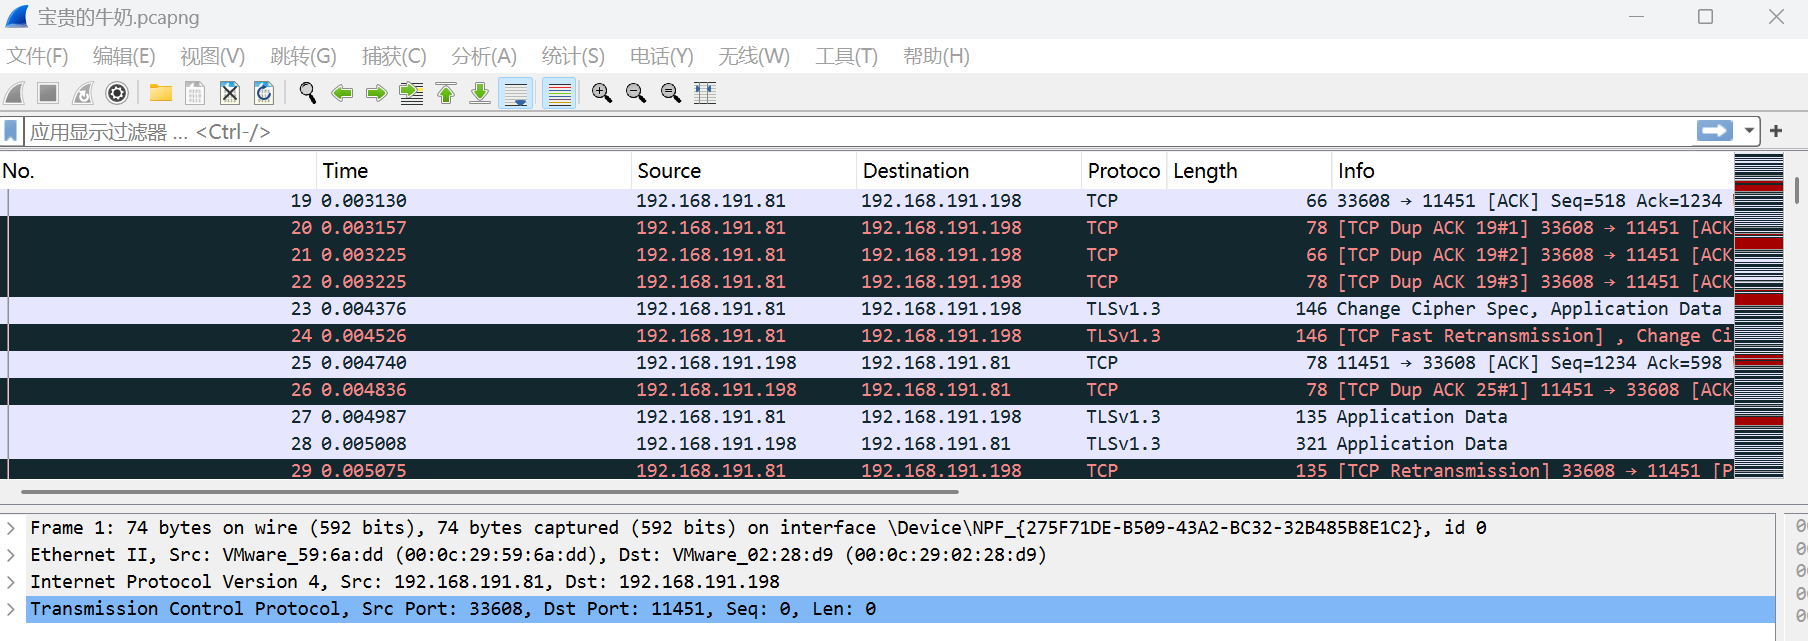Image resolution: width=1808 pixels, height=641 pixels.
Task: Toggle auto-scroll during live capture
Action: coord(516,93)
